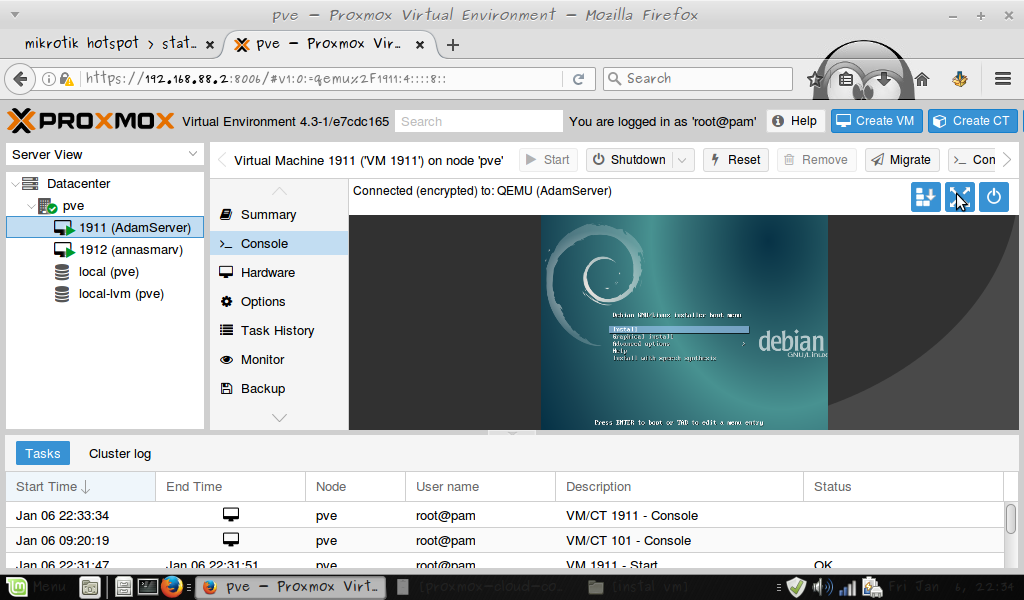Sort by Description column header
The height and width of the screenshot is (600, 1024).
coord(679,487)
